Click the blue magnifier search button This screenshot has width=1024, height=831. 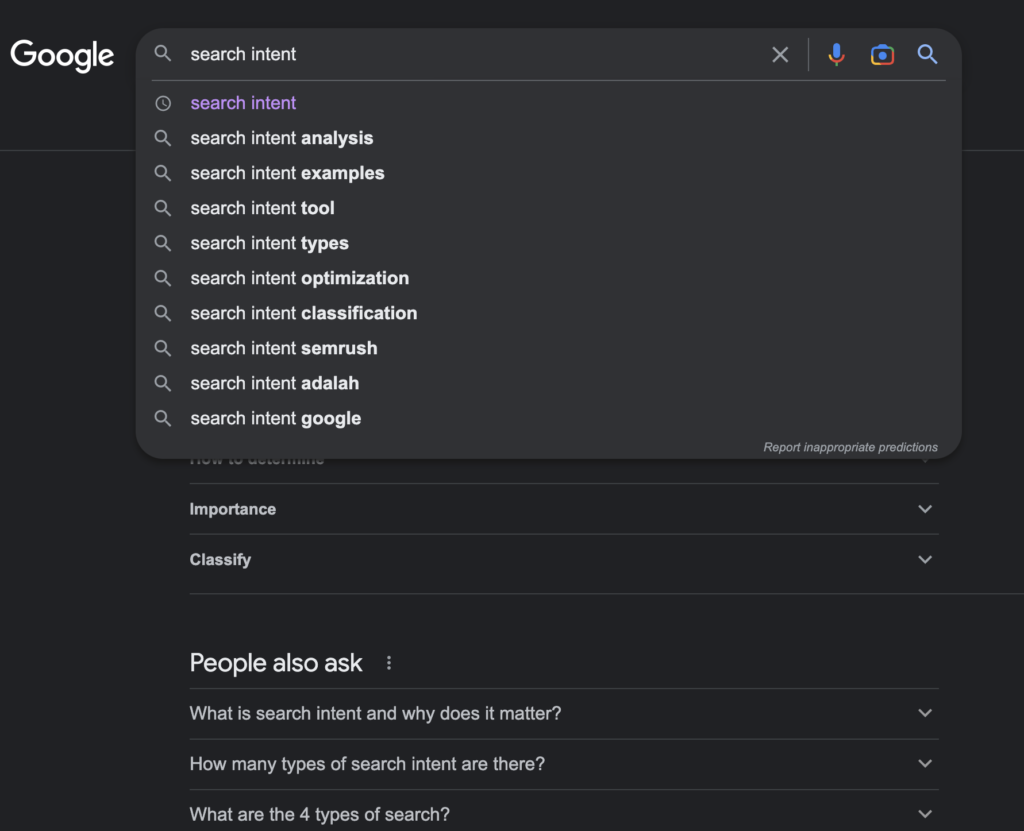(927, 55)
